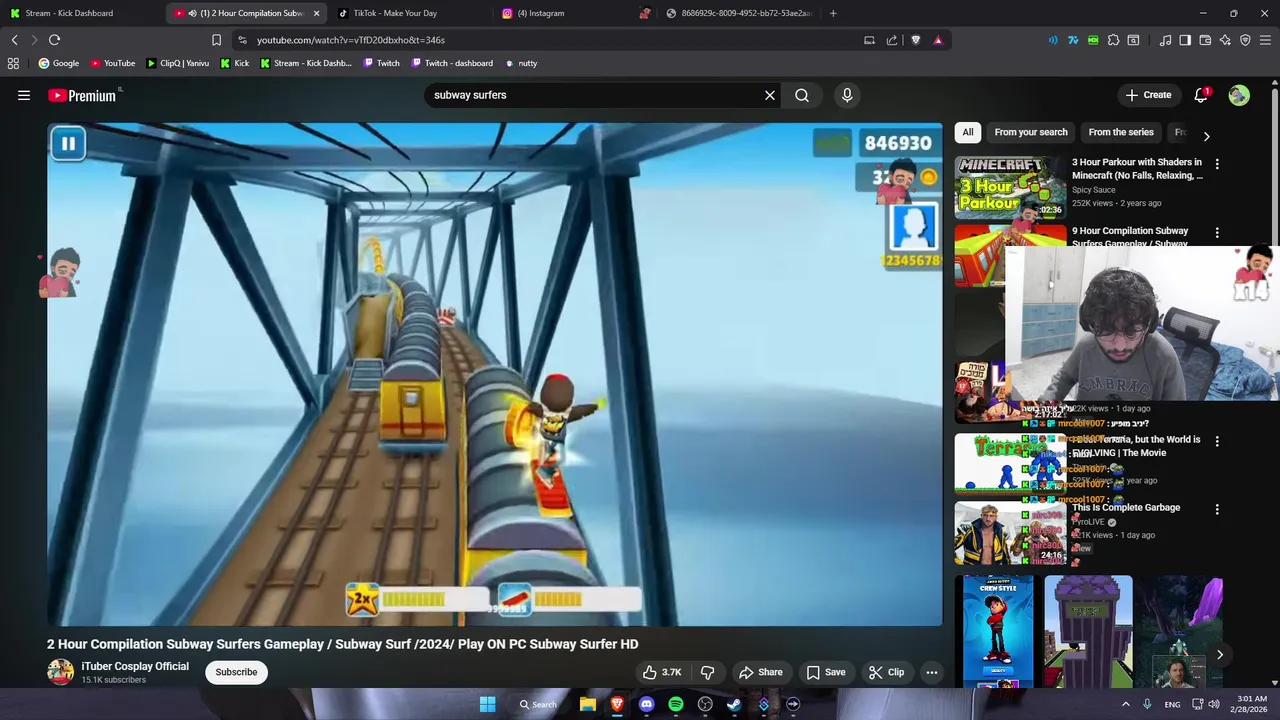Open YouTube notifications bell
The height and width of the screenshot is (720, 1280).
click(1201, 95)
